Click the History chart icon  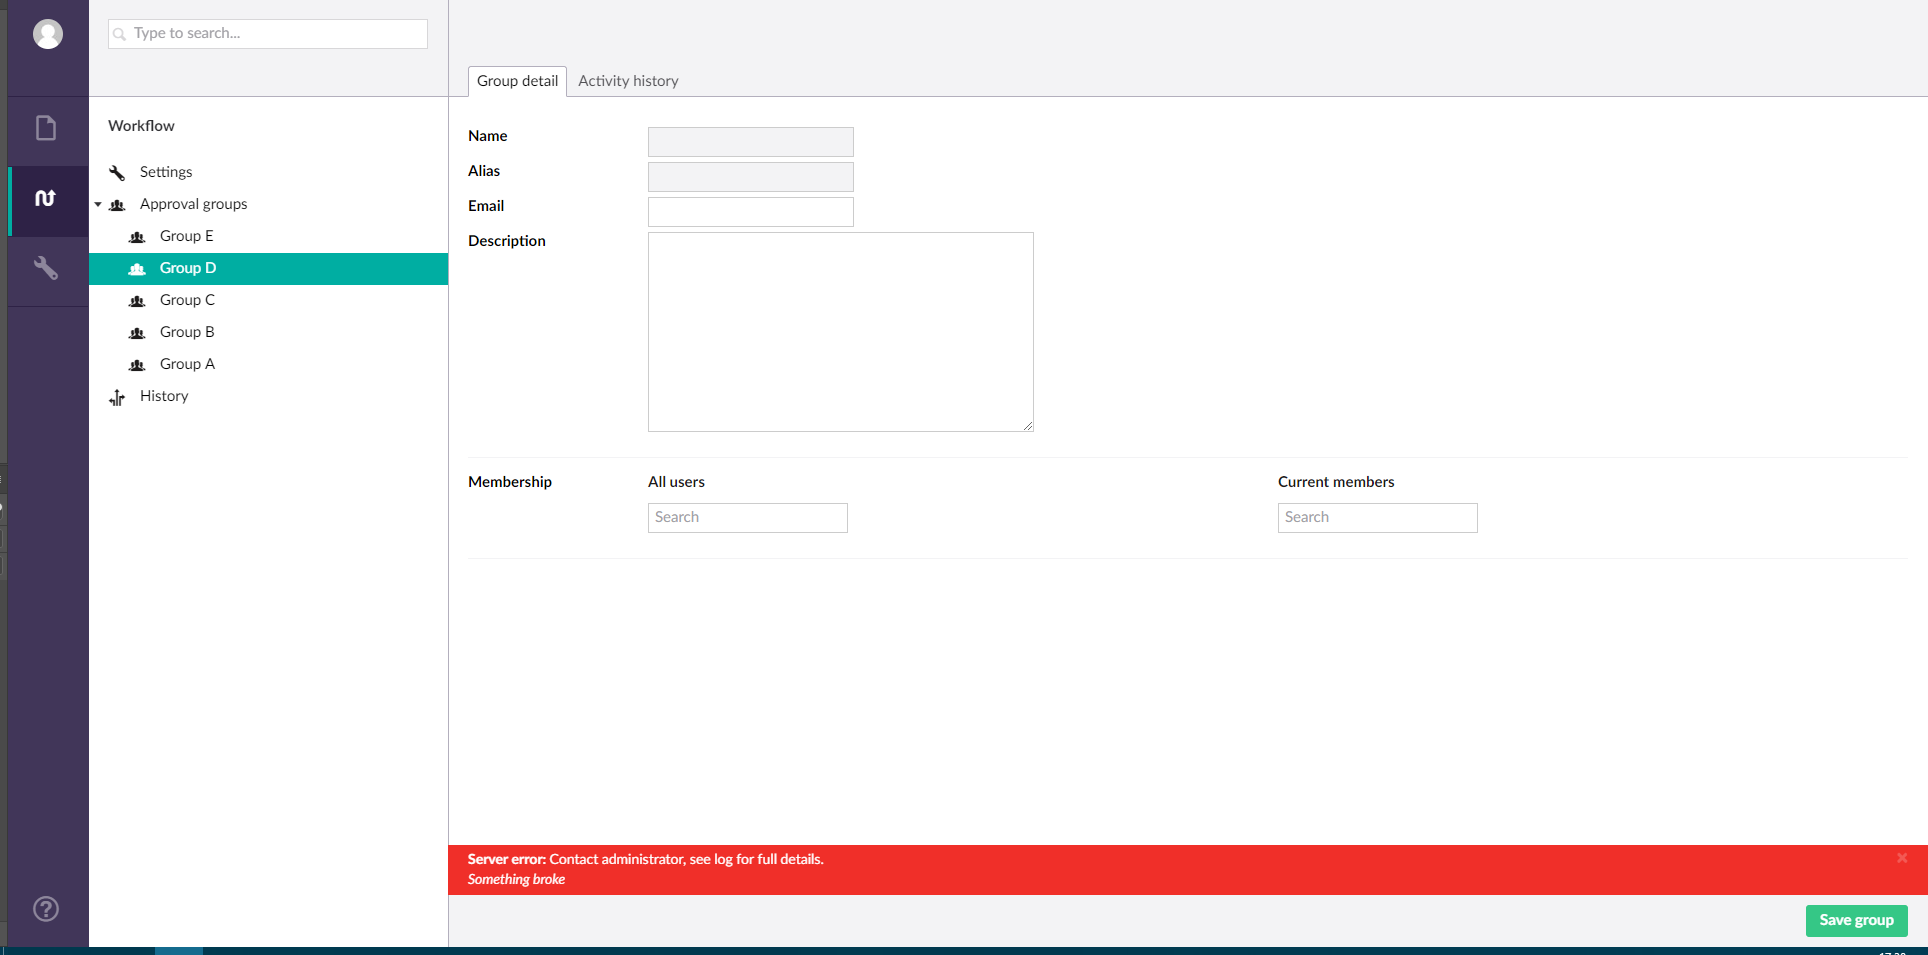[x=117, y=397]
